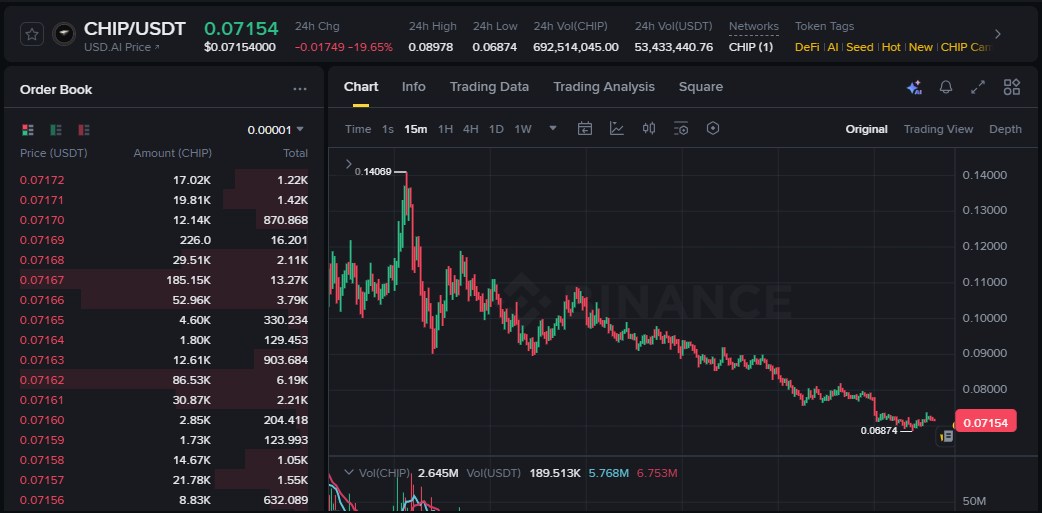This screenshot has width=1042, height=513.
Task: Collapse the Vol(CHIP) indicator chevron
Action: coord(348,472)
